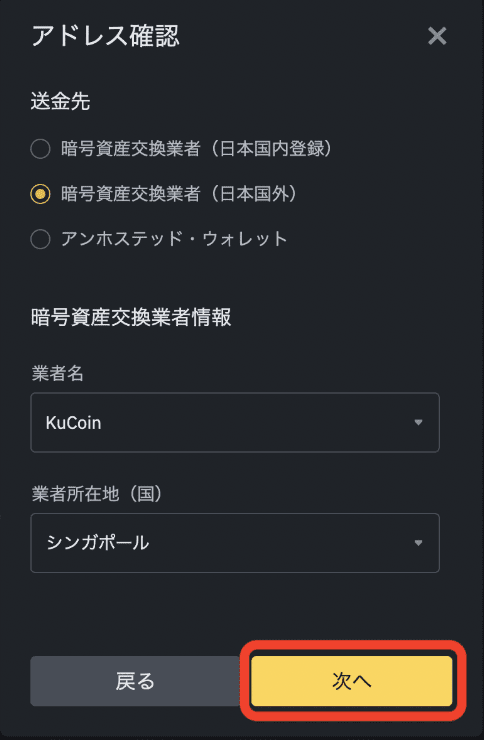Screen dimensions: 484x740
Task: Click the arrow icon in the KuCoin dropdown
Action: (418, 422)
